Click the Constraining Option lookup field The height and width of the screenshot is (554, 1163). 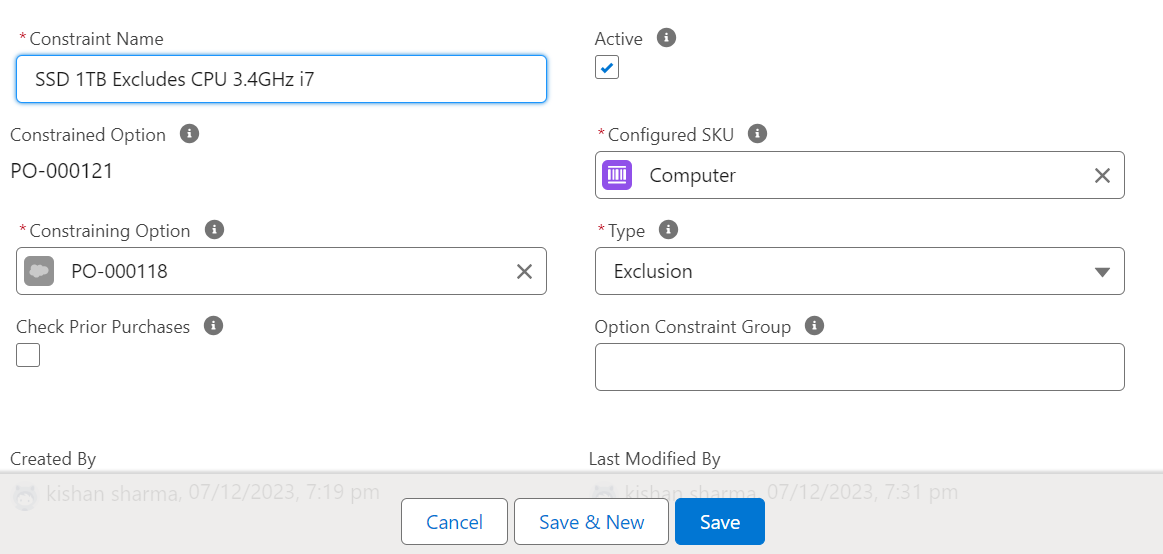click(x=290, y=271)
